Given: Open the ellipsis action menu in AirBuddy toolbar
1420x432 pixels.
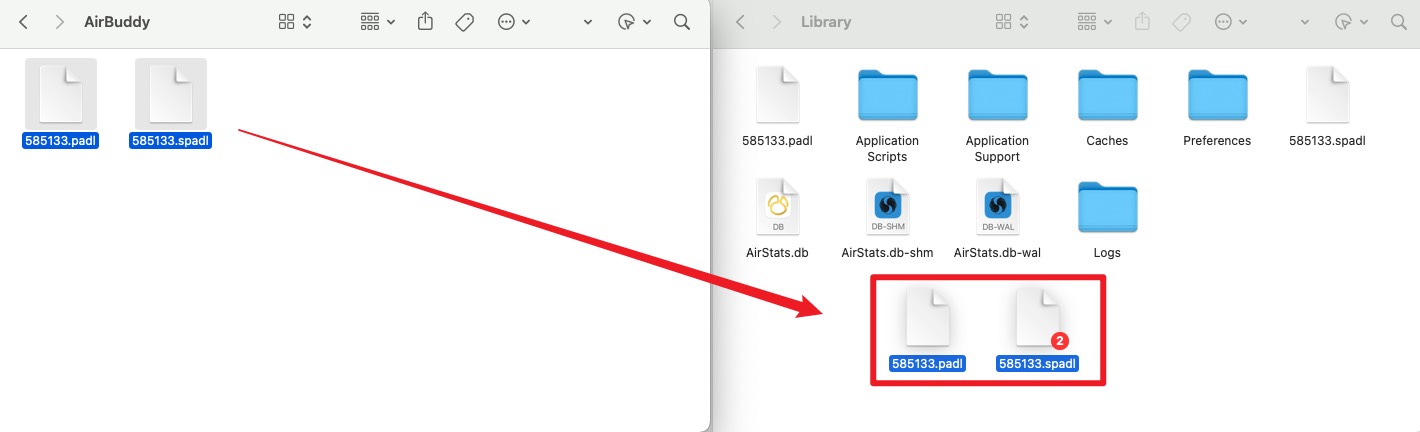Looking at the screenshot, I should (514, 22).
